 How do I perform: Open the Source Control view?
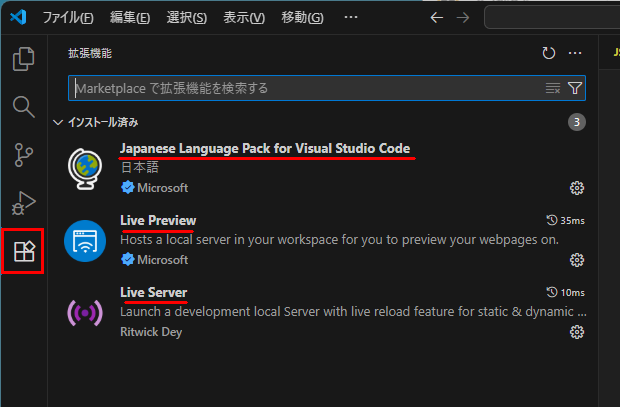(x=23, y=155)
